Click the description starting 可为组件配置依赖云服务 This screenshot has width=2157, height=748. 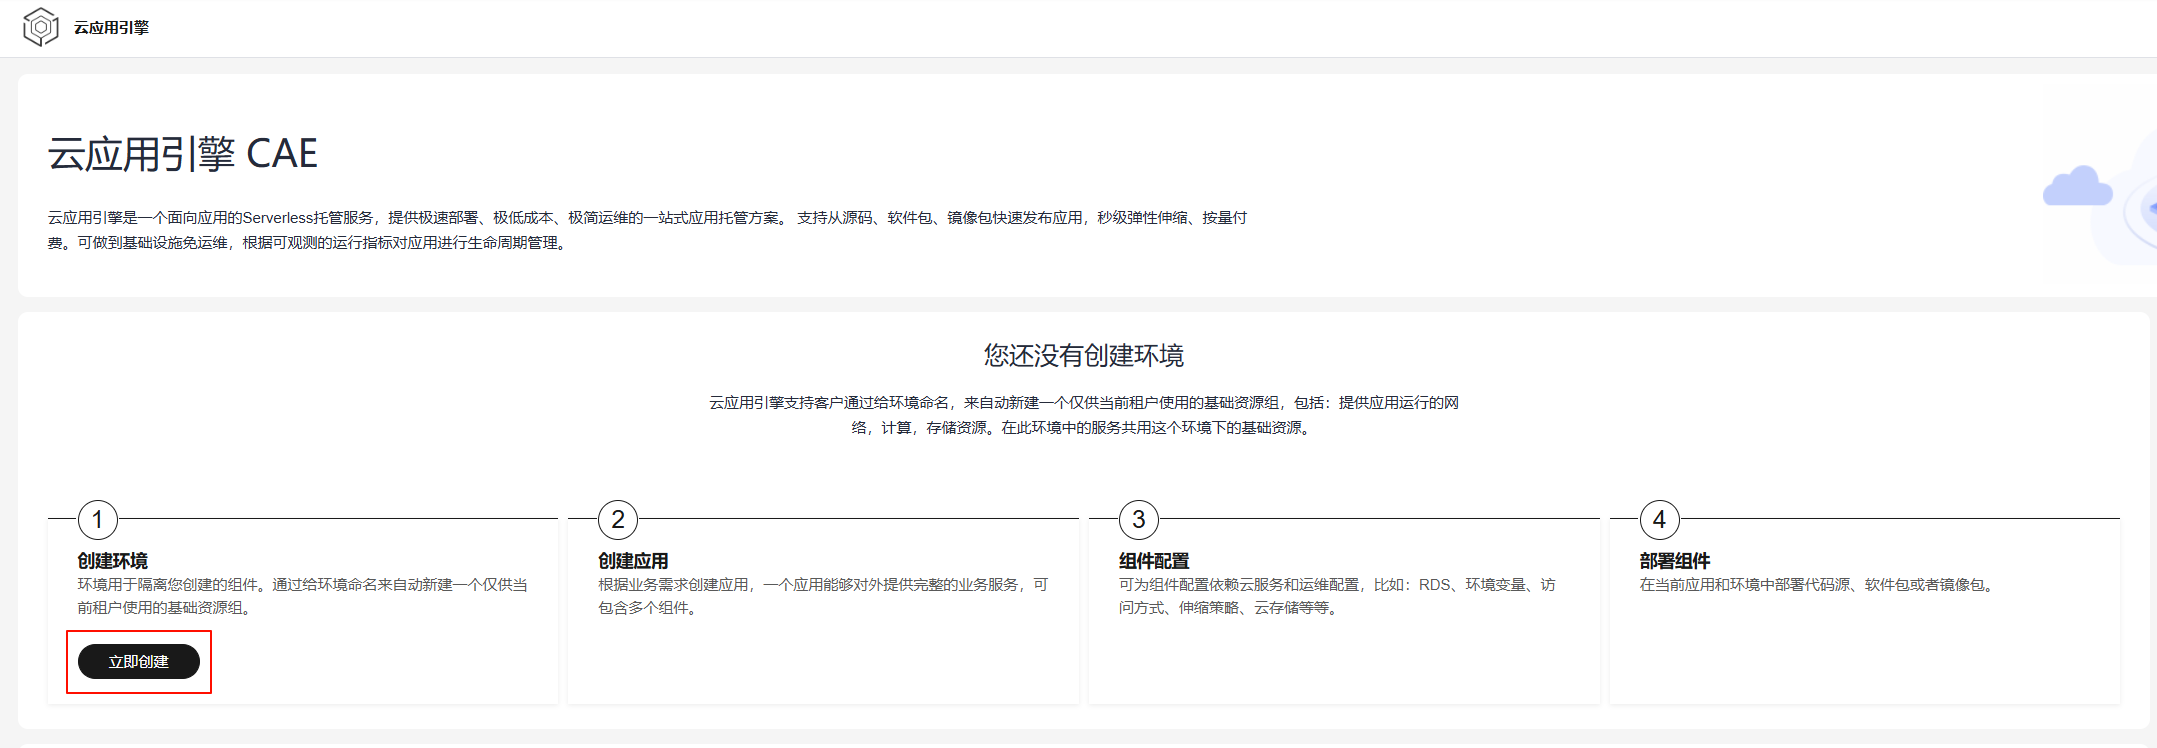click(x=1337, y=596)
